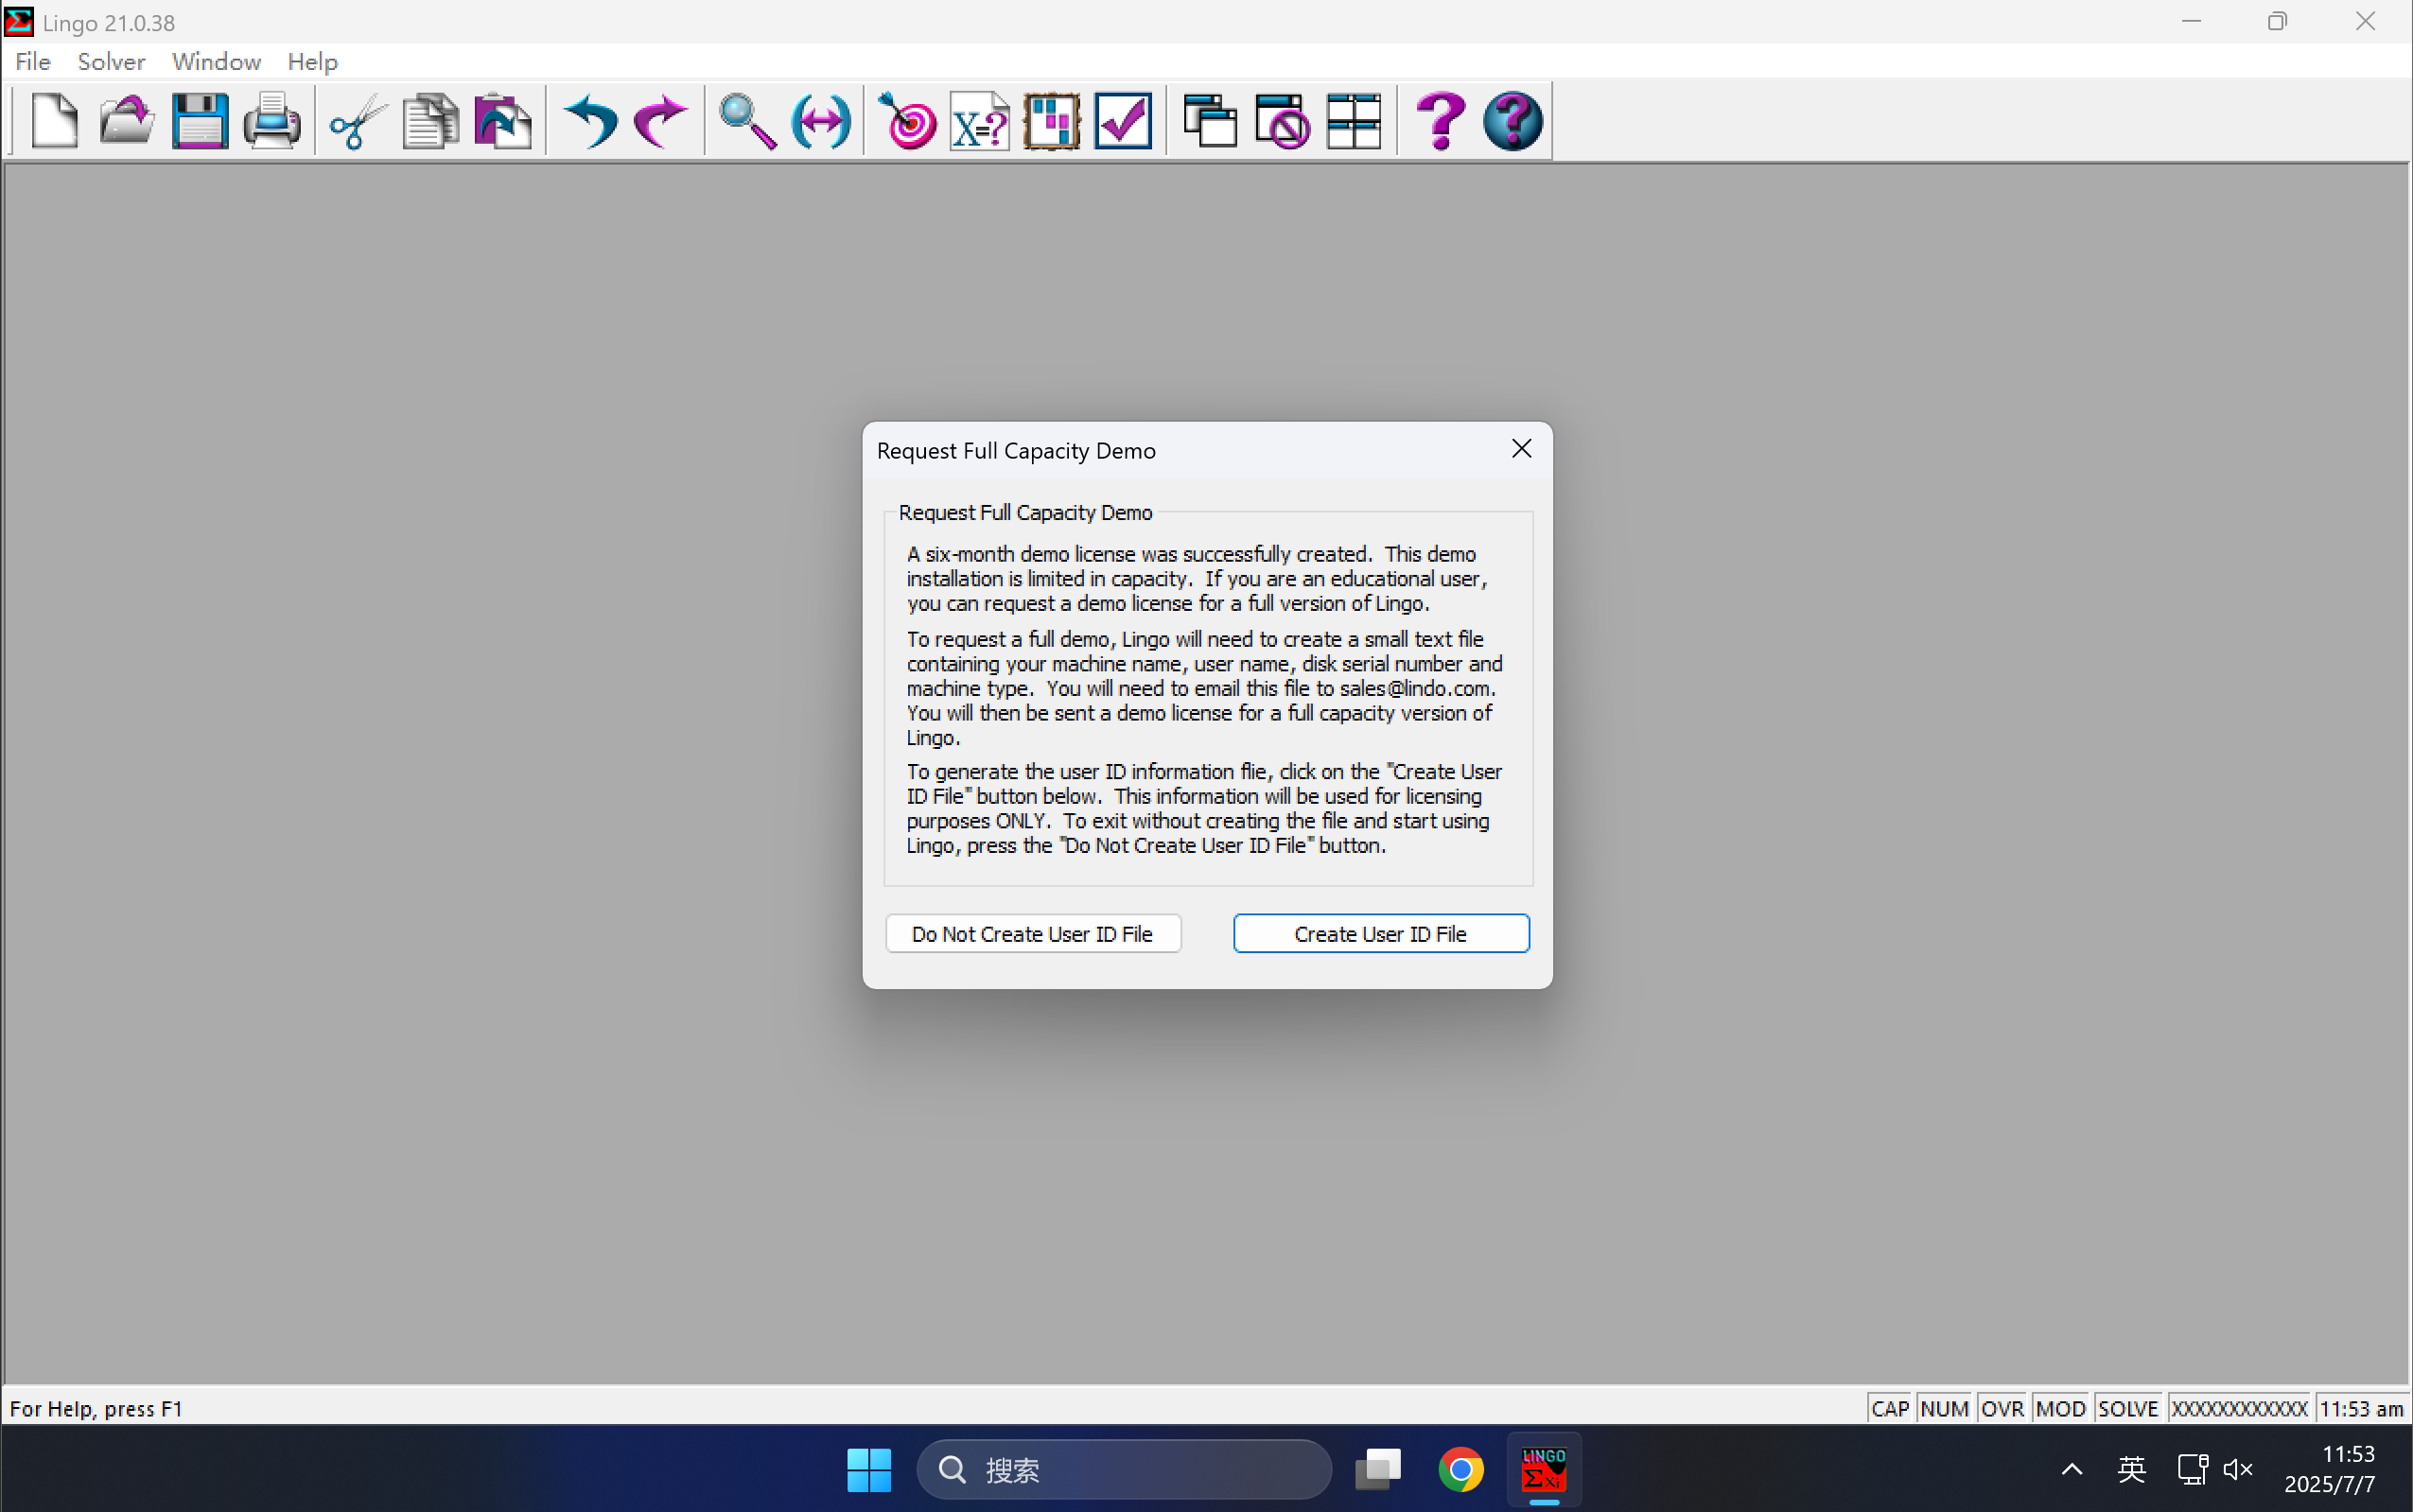2413x1512 pixels.
Task: Print using the printer toolbar icon
Action: coord(271,121)
